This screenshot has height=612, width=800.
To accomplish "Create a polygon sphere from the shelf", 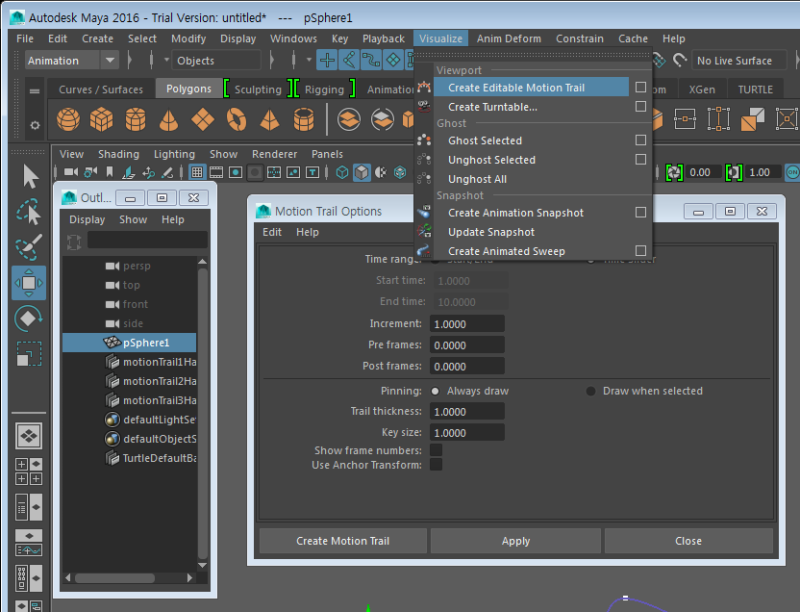I will point(68,119).
